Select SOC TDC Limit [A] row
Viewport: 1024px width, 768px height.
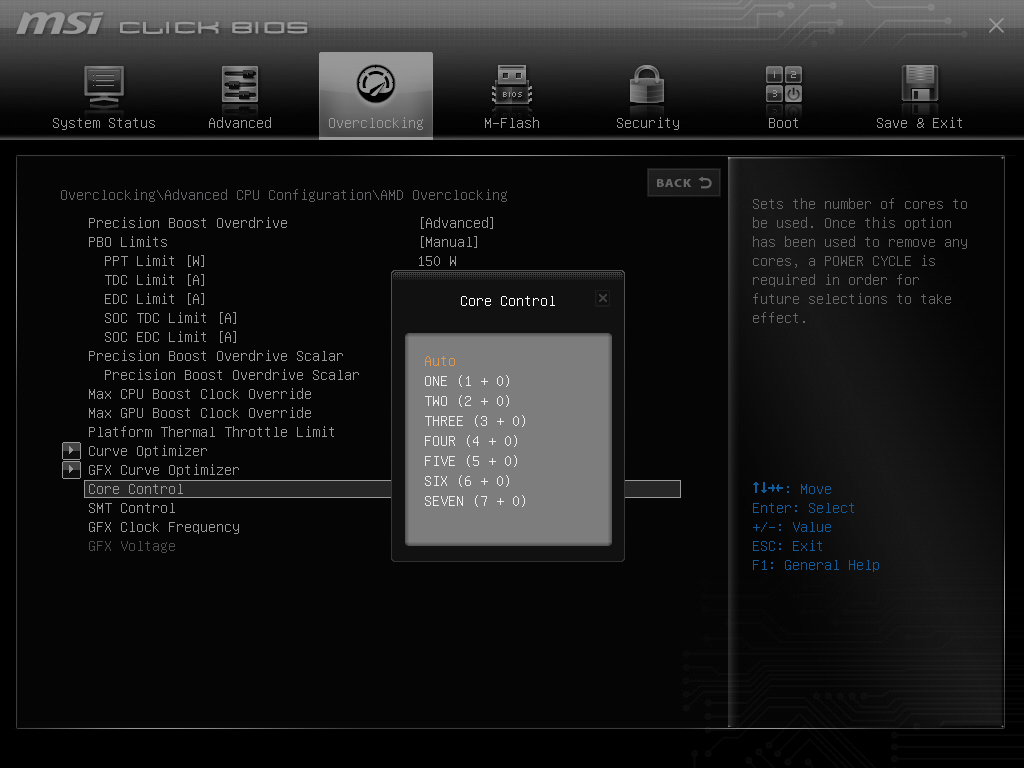click(x=170, y=318)
